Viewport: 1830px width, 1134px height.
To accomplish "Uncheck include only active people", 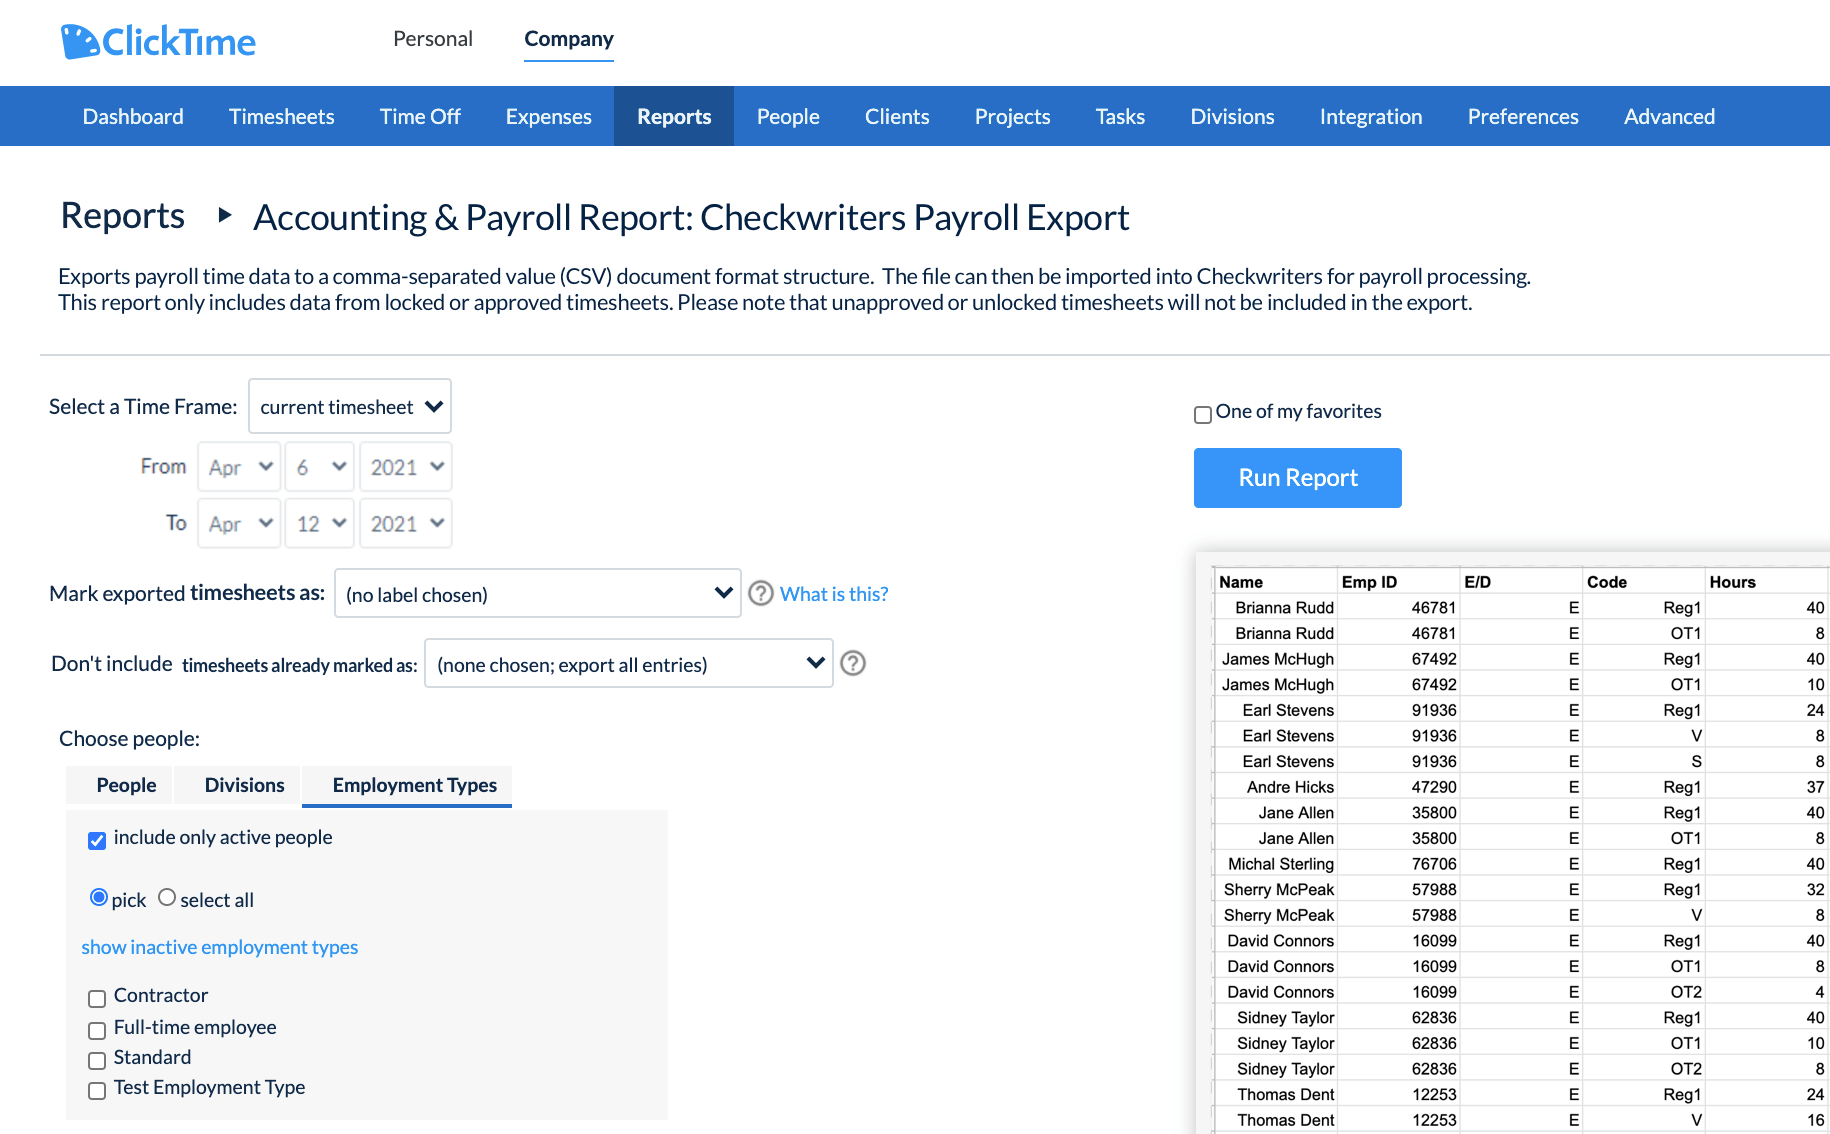I will 97,840.
